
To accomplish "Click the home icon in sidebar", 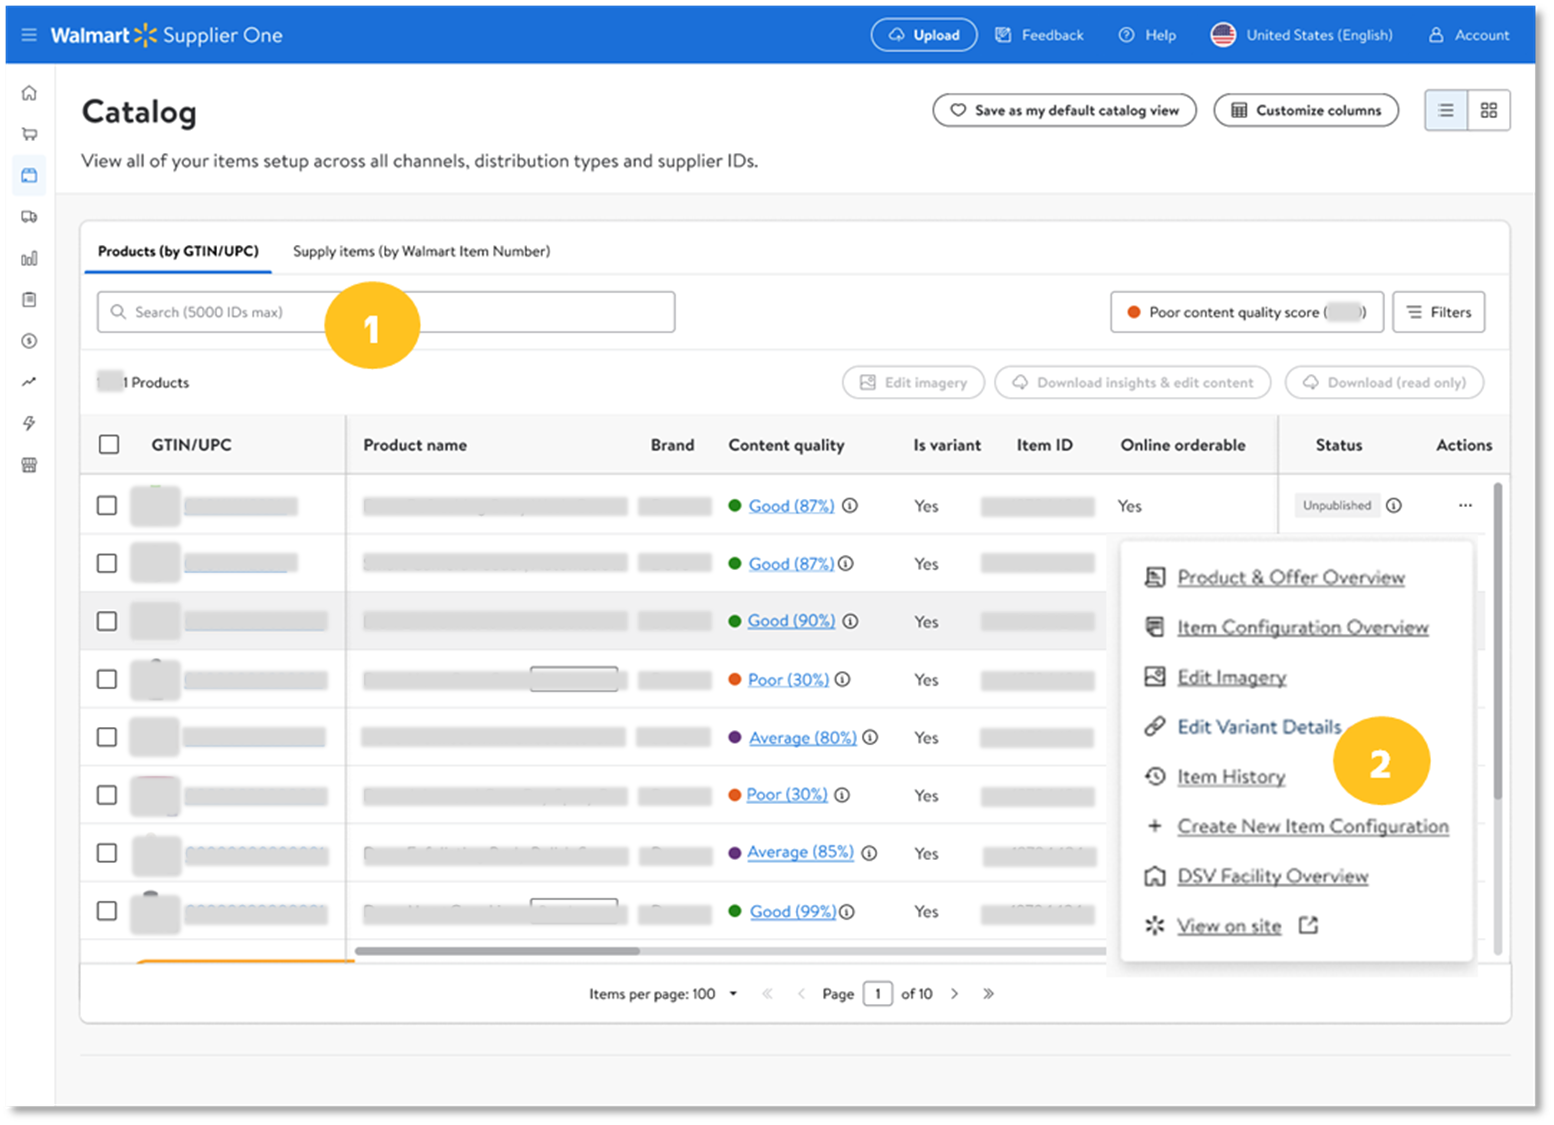I will tap(29, 93).
